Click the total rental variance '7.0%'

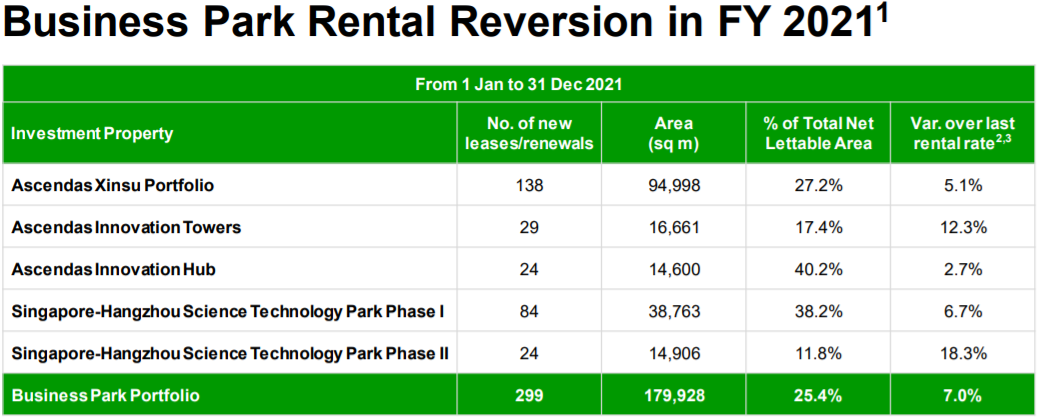pyautogui.click(x=963, y=396)
